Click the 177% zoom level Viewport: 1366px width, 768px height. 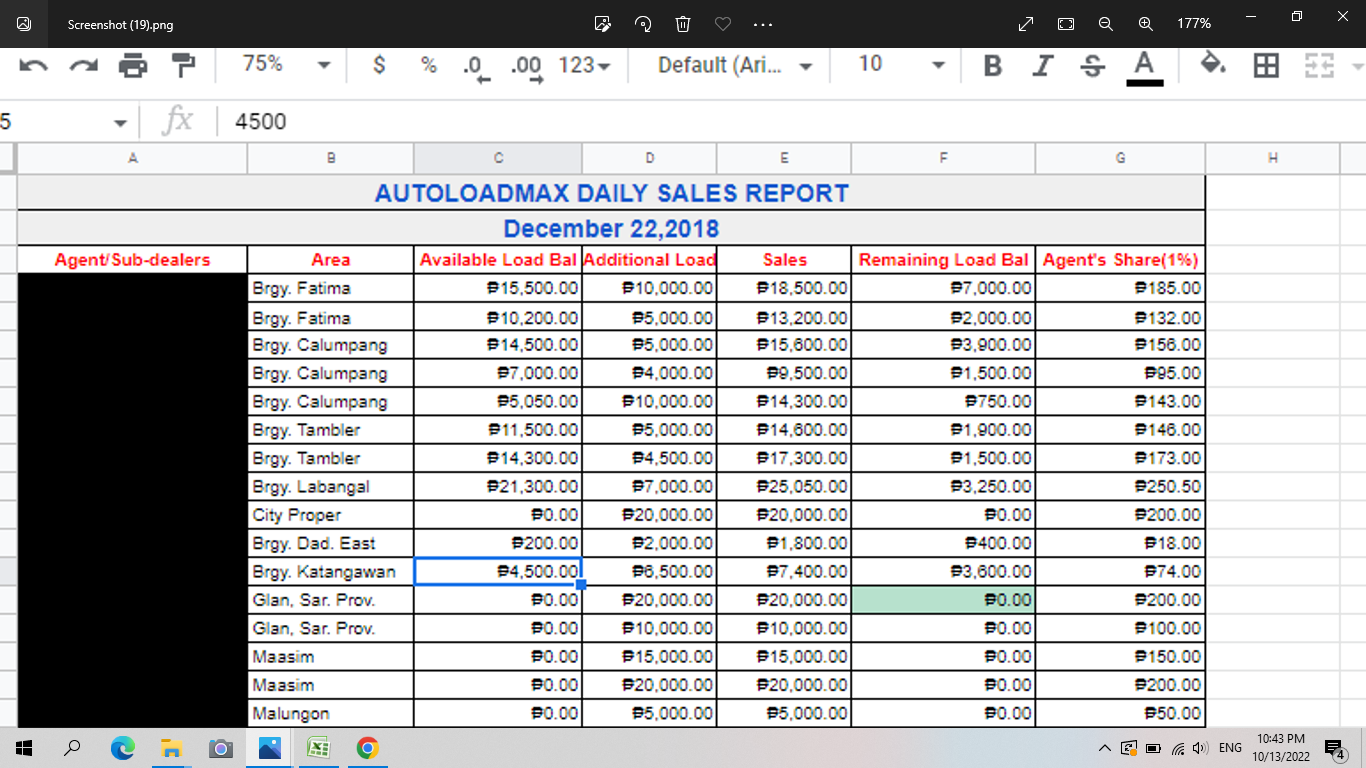(1194, 23)
